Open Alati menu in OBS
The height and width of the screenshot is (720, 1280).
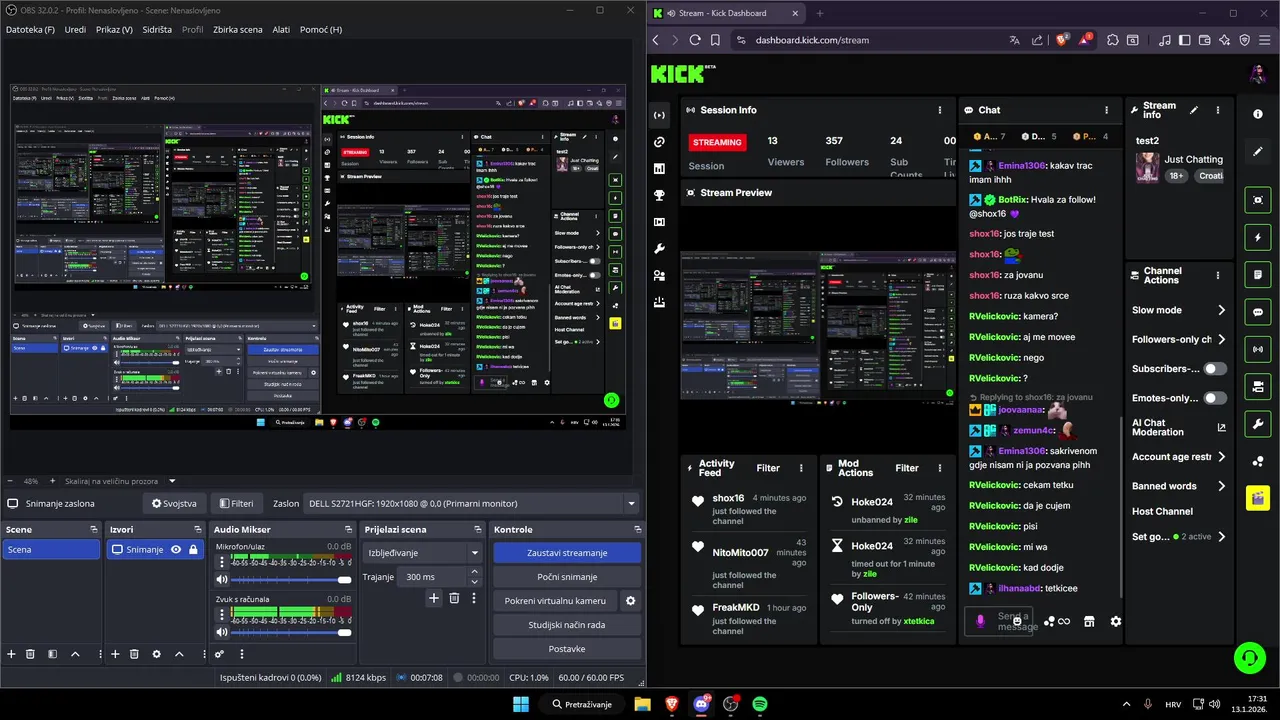pyautogui.click(x=281, y=30)
